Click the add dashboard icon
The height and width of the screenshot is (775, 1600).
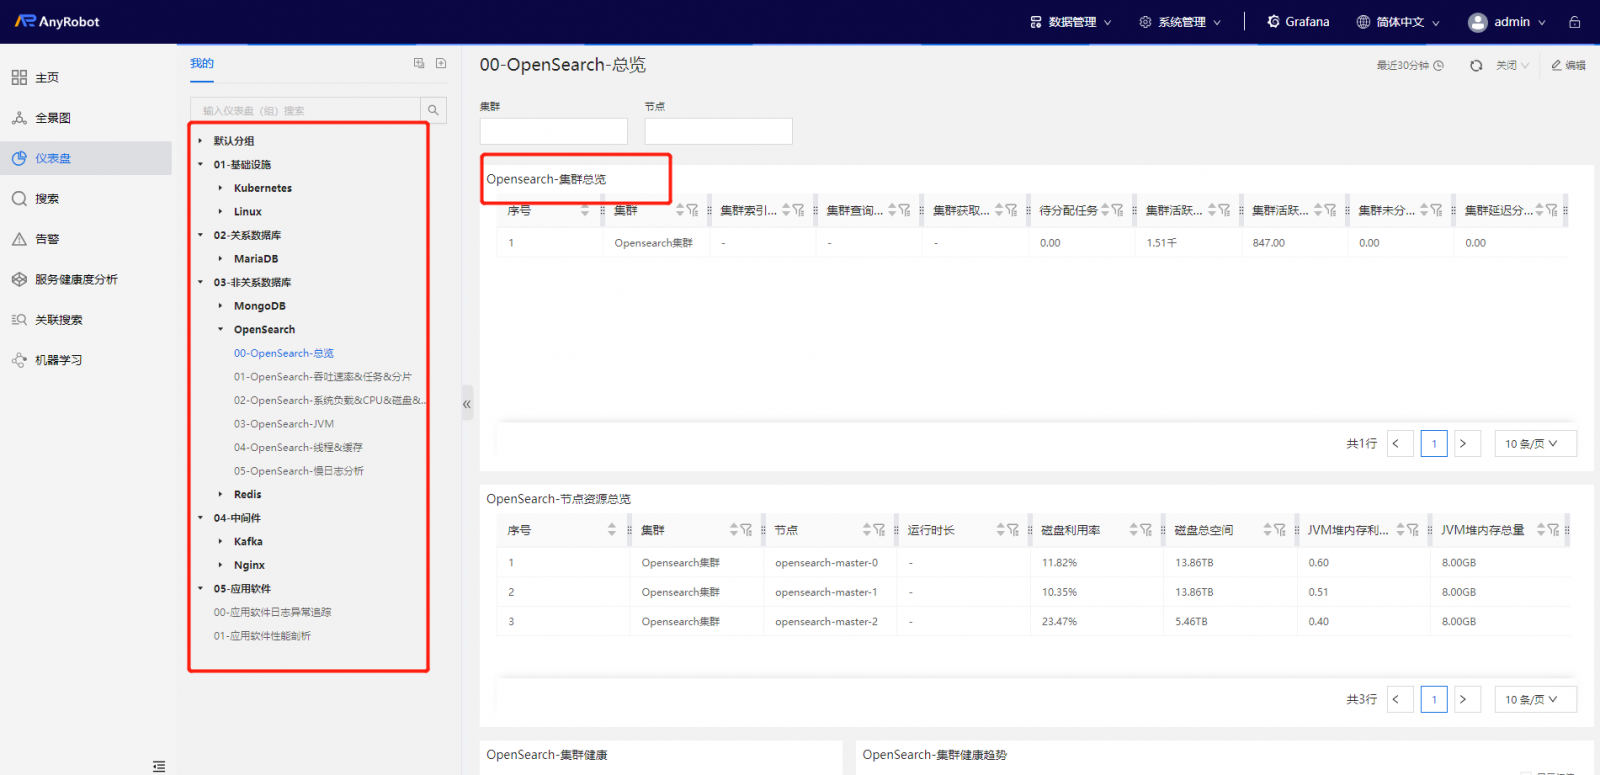tap(441, 63)
